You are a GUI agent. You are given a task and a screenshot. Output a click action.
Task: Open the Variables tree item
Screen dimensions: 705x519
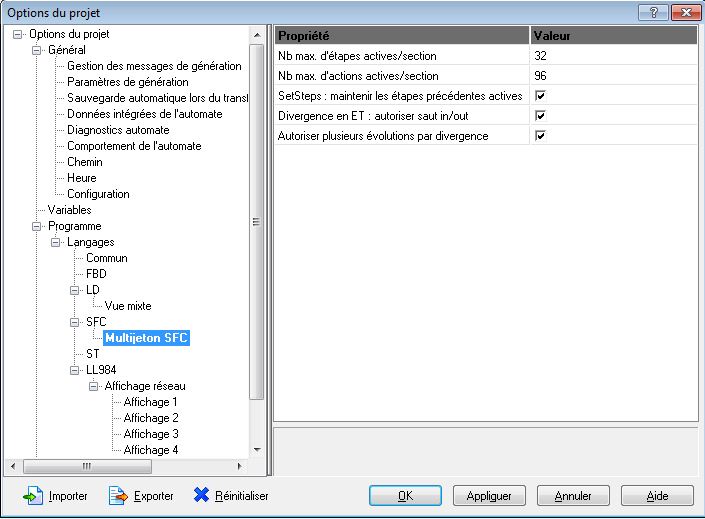pyautogui.click(x=69, y=210)
